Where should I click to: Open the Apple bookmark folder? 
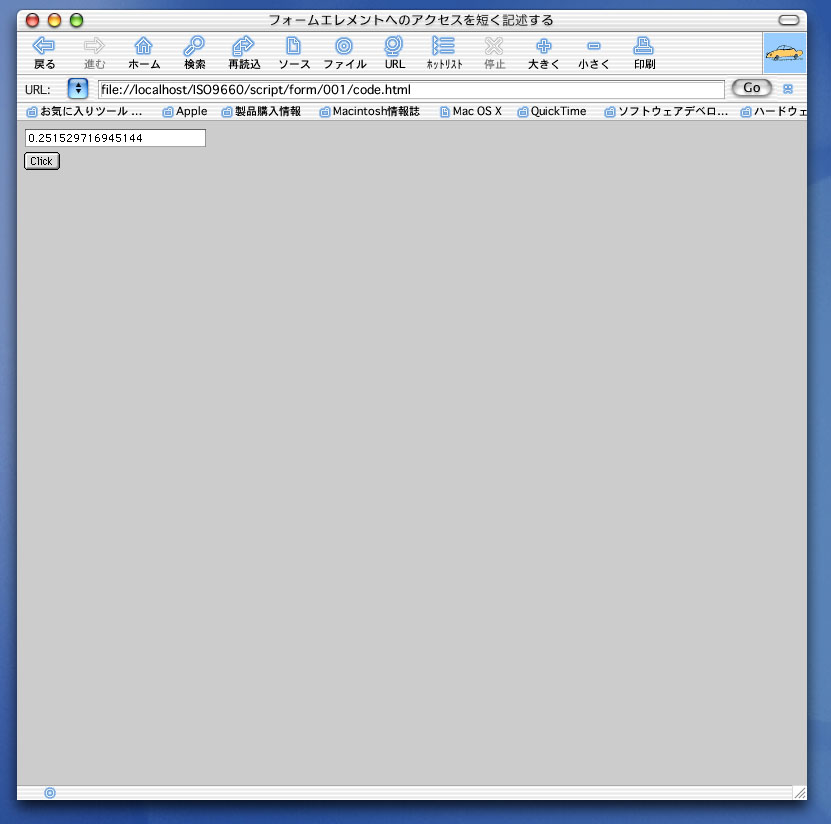[185, 111]
